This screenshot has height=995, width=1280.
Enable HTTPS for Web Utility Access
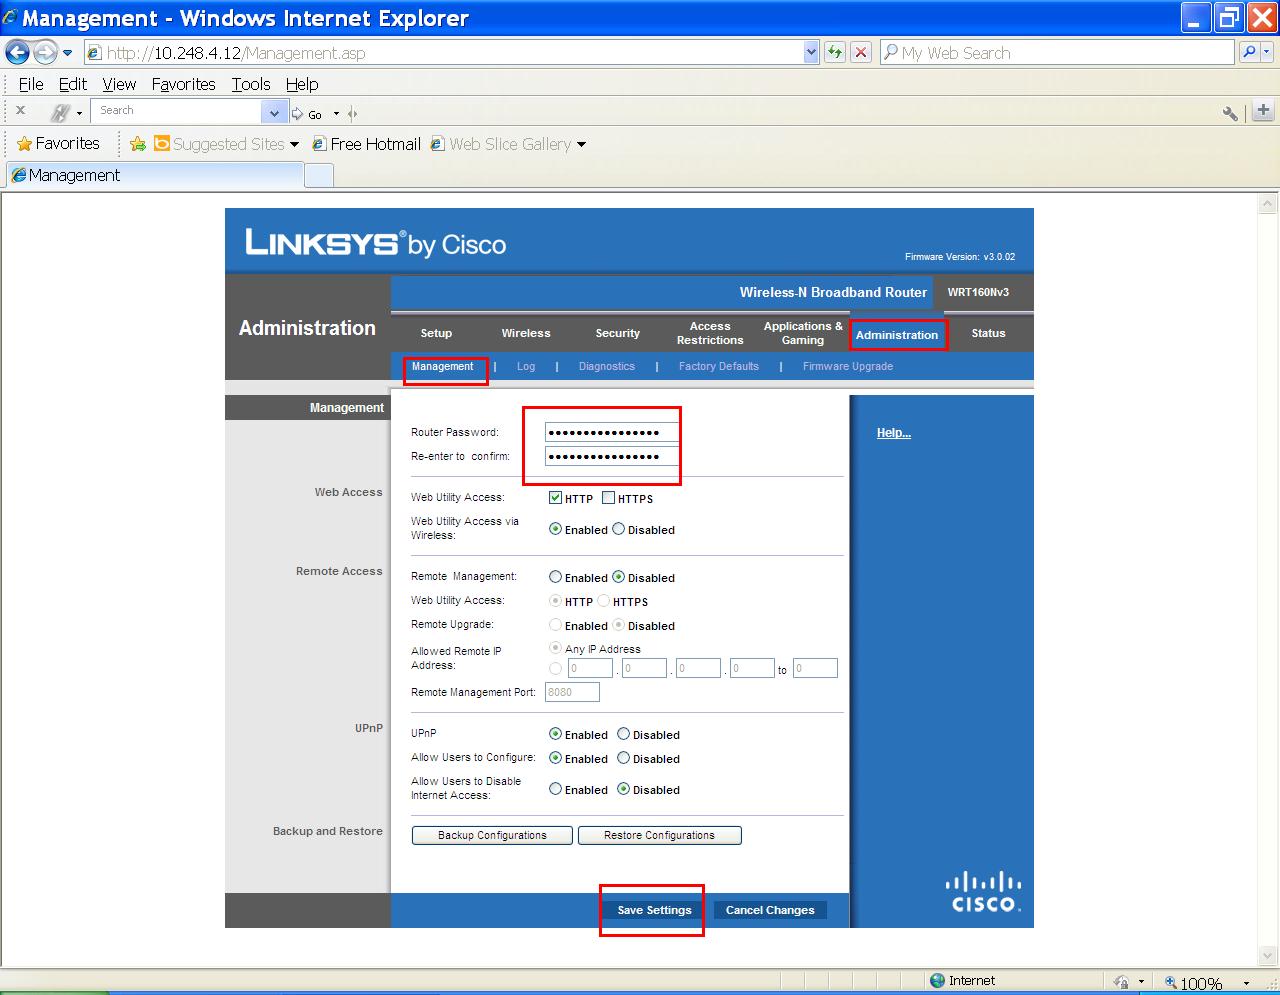coord(608,497)
